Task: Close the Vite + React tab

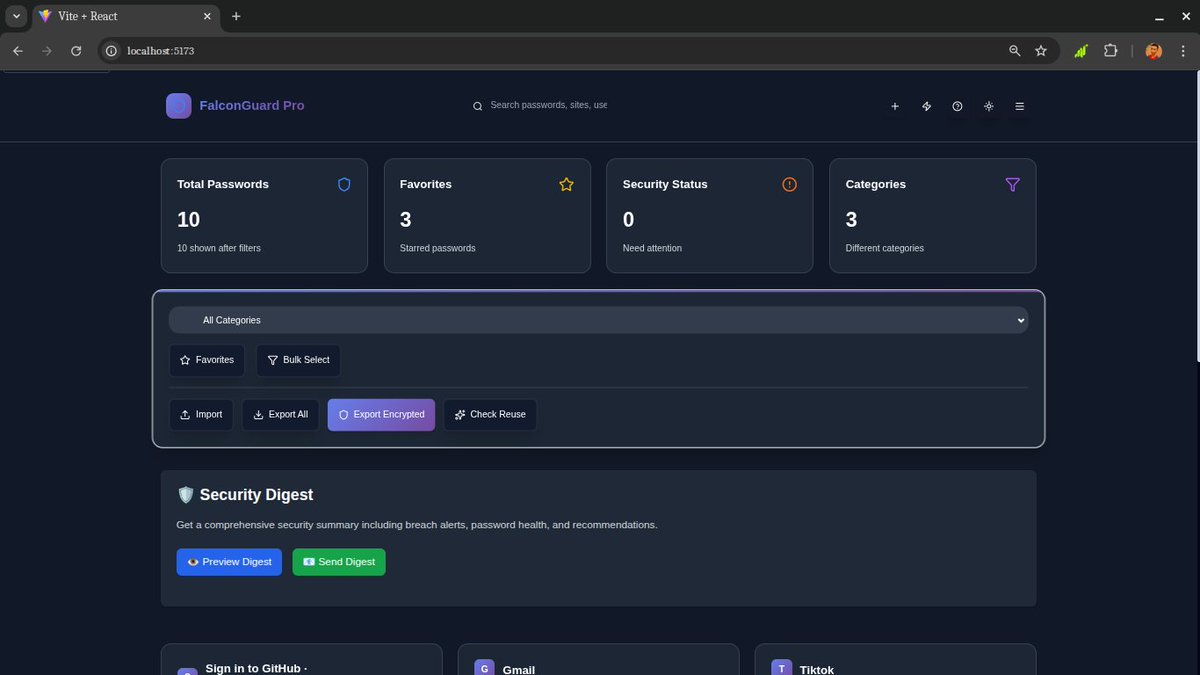Action: click(207, 17)
